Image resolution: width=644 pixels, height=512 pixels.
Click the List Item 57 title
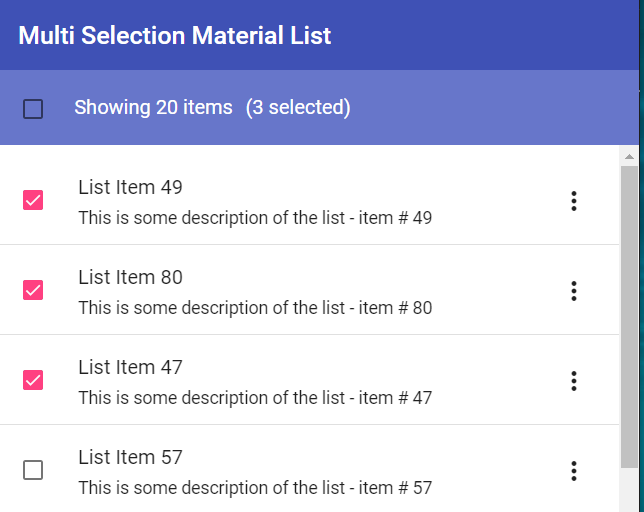130,457
